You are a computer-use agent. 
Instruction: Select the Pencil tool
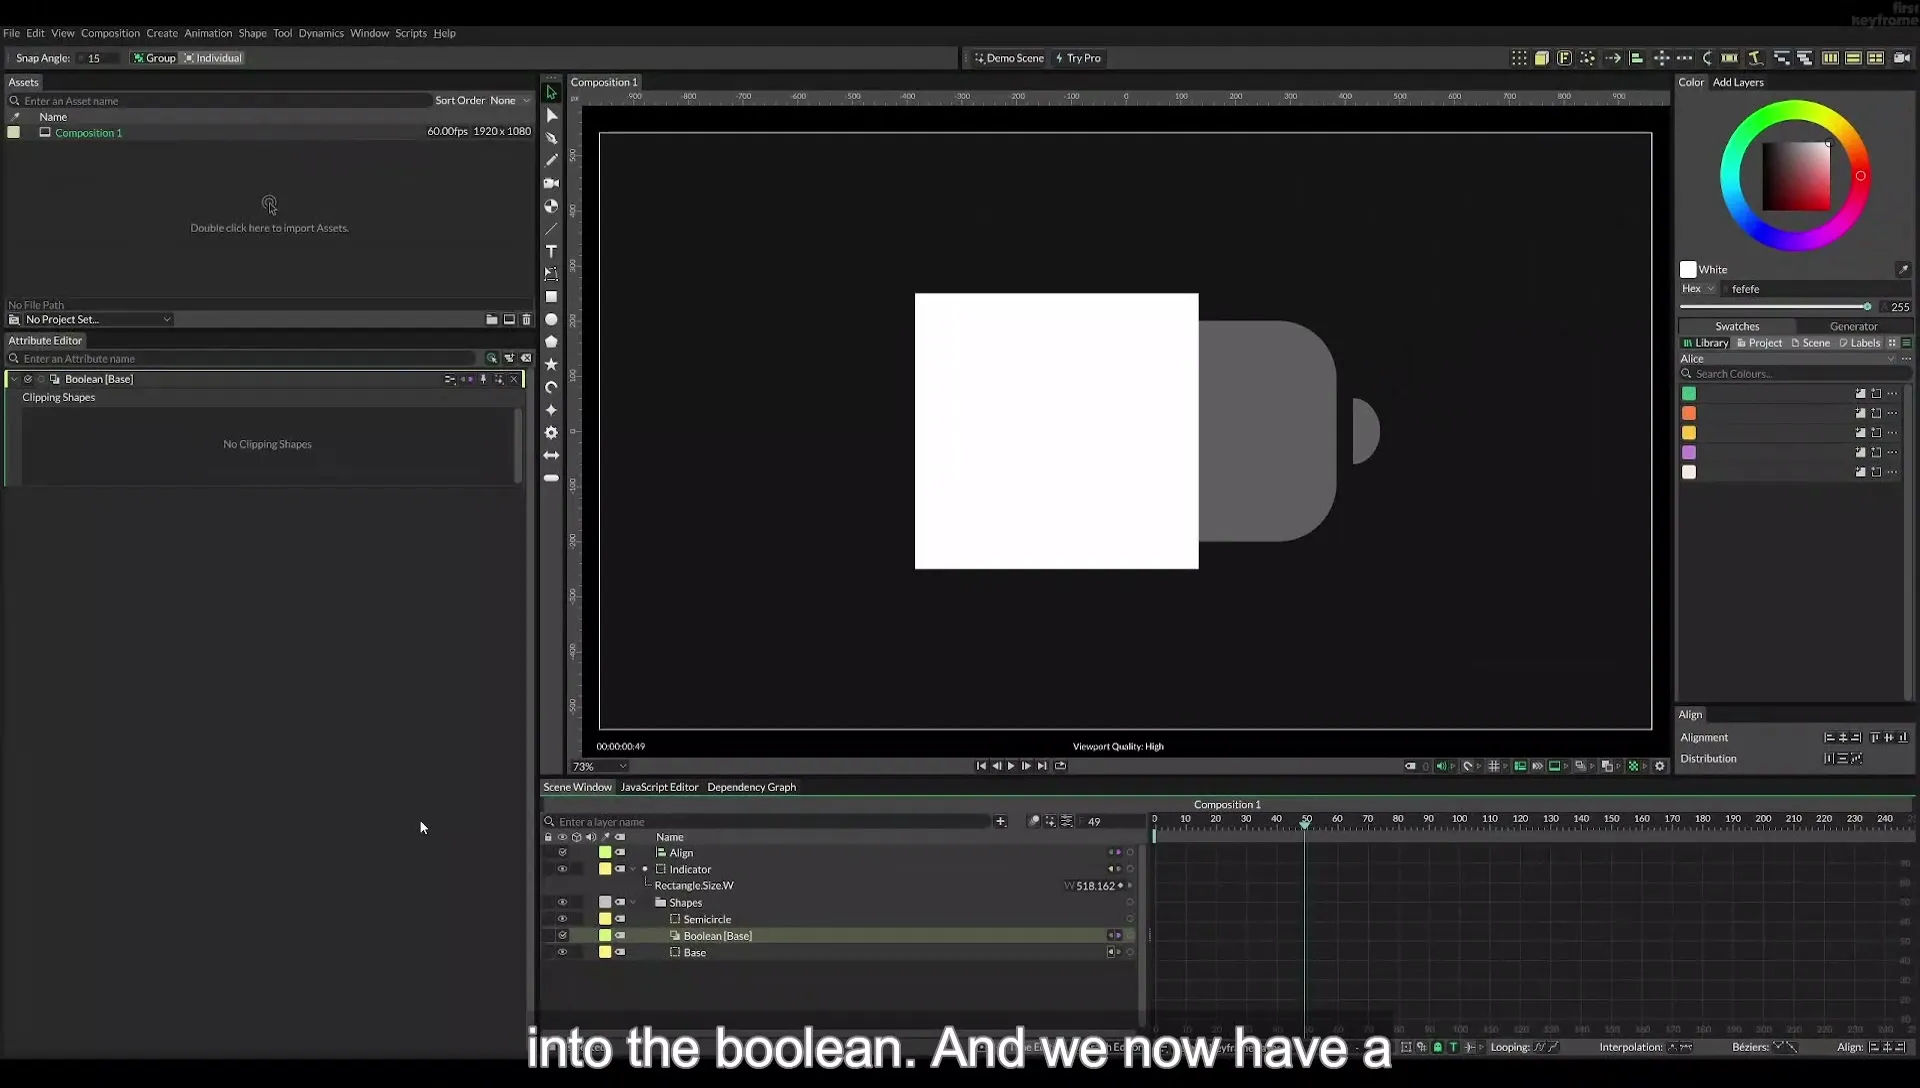tap(551, 160)
